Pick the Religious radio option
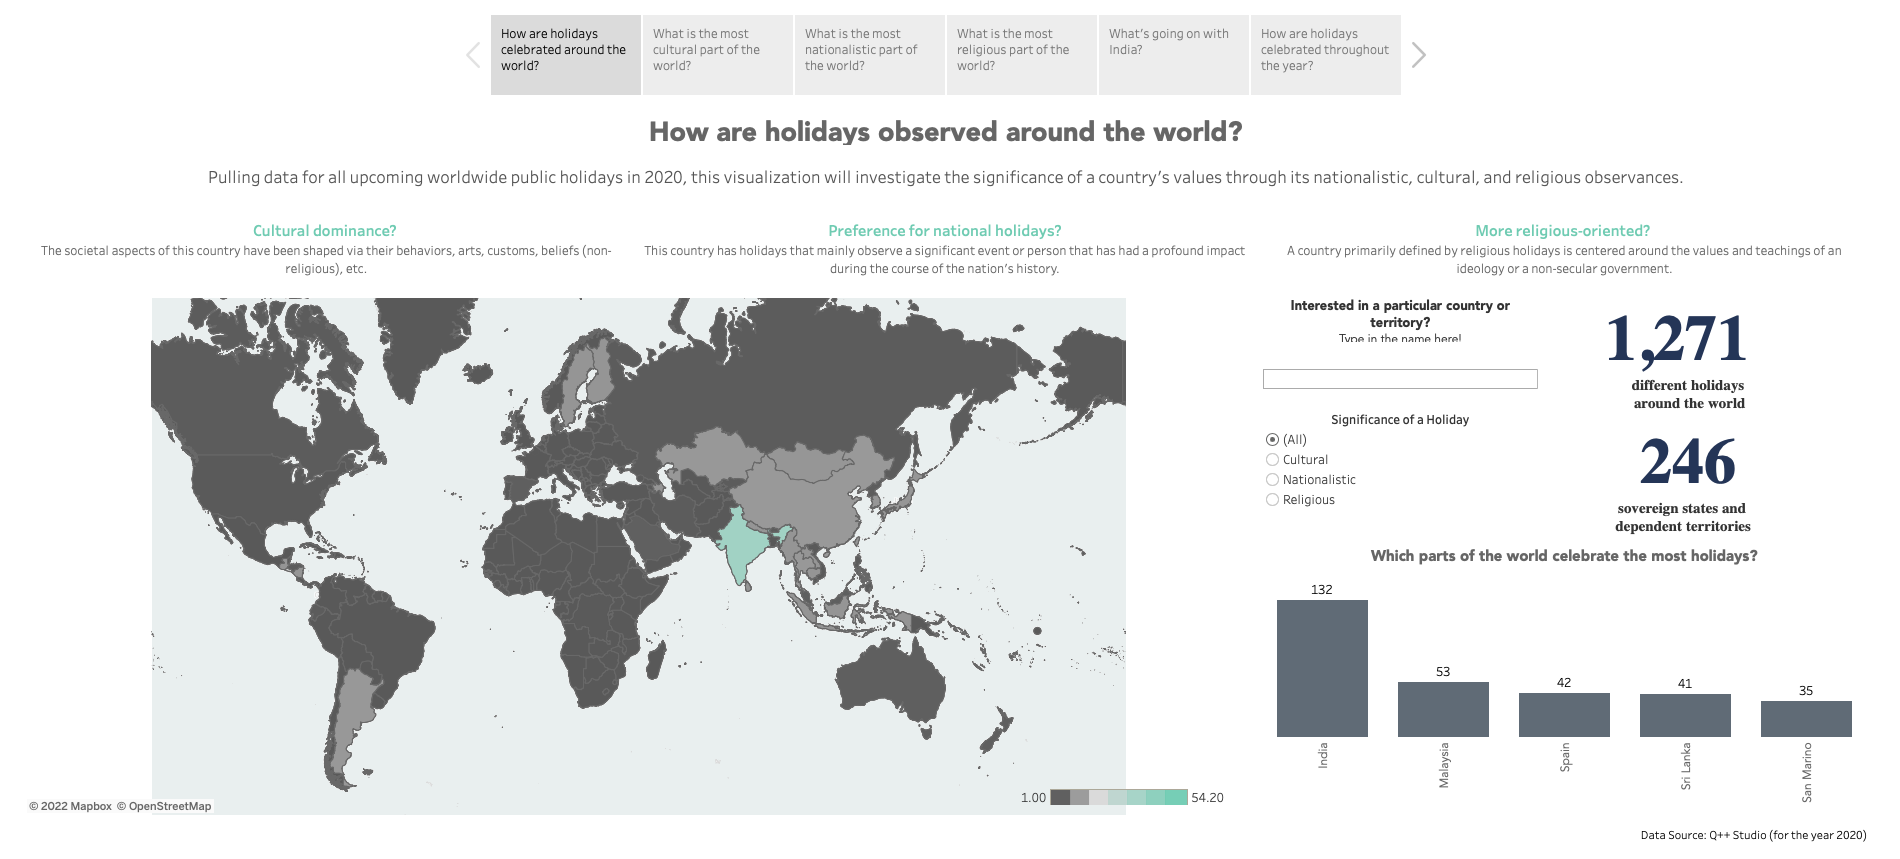Screen dimensions: 1900x859 click(1272, 499)
